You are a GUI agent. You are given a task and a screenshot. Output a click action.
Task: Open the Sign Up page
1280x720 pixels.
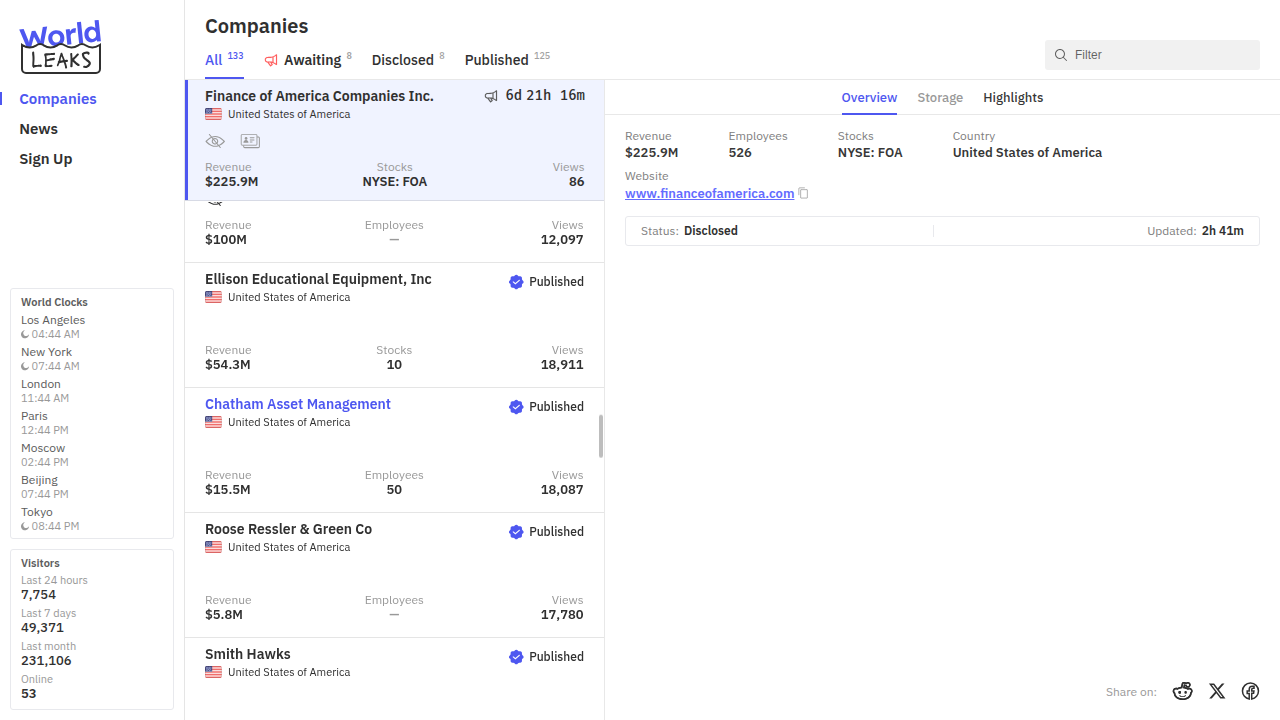pos(46,159)
